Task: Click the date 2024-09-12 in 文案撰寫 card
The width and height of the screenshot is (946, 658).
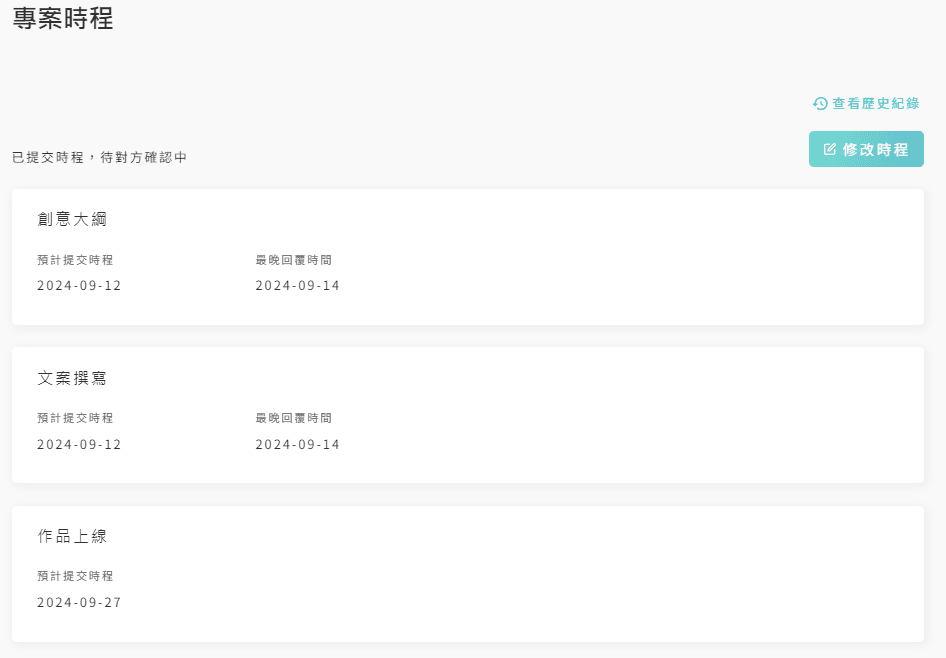Action: (79, 444)
